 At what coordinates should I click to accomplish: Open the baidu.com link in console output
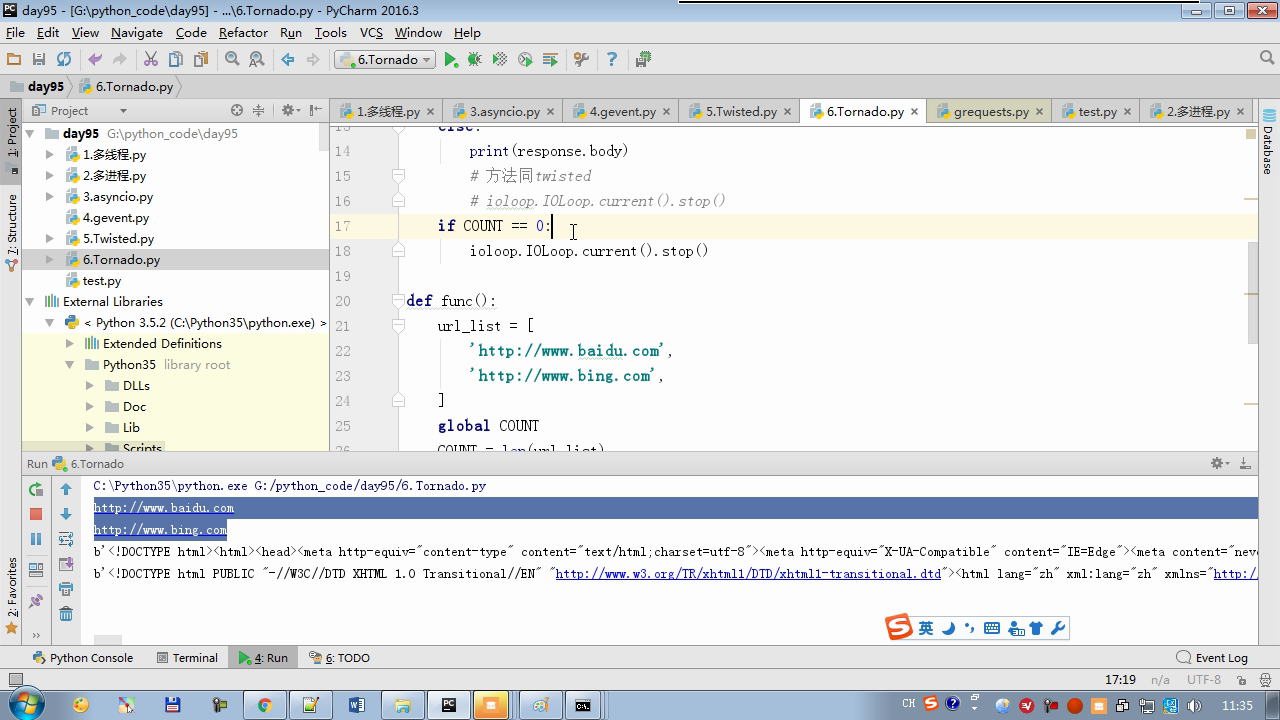[x=164, y=508]
